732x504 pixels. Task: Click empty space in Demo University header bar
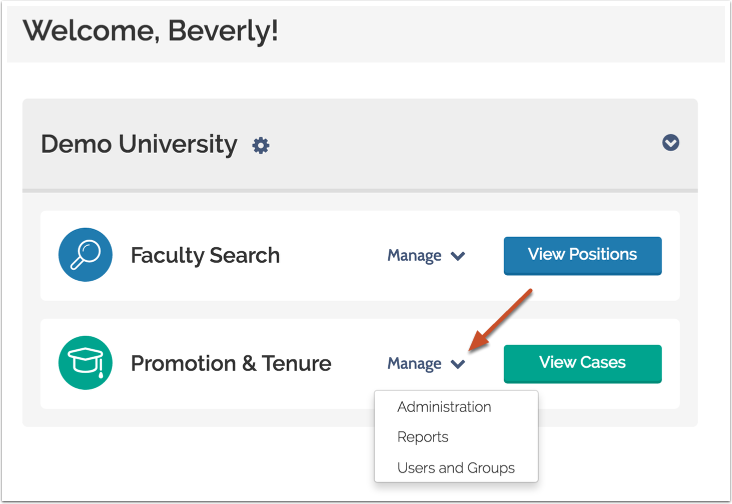click(x=460, y=144)
